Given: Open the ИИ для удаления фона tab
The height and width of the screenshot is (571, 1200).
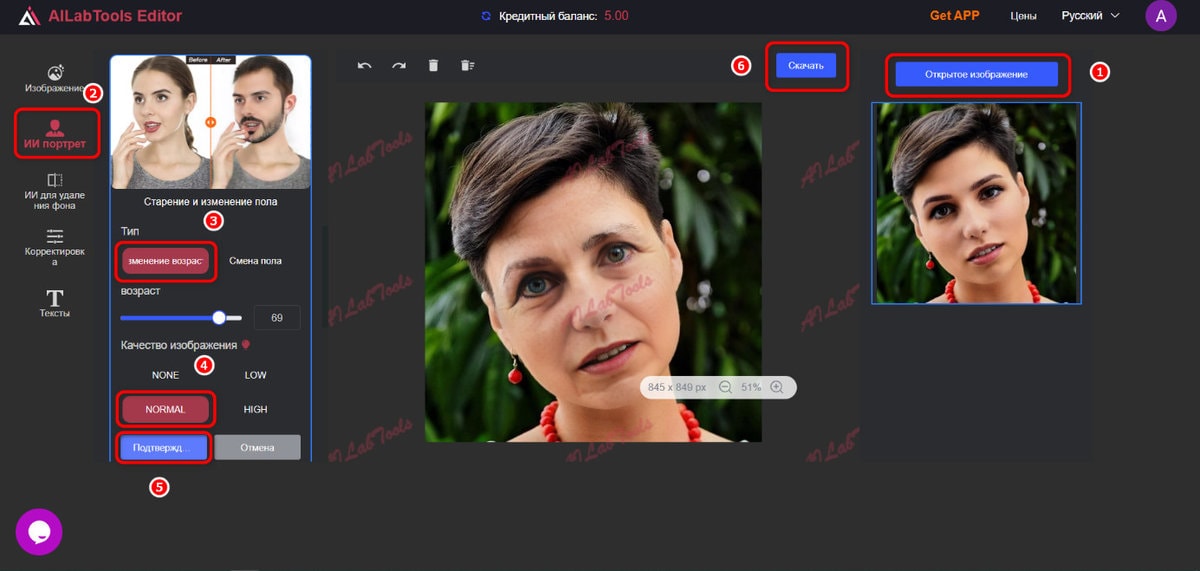Looking at the screenshot, I should tap(56, 190).
